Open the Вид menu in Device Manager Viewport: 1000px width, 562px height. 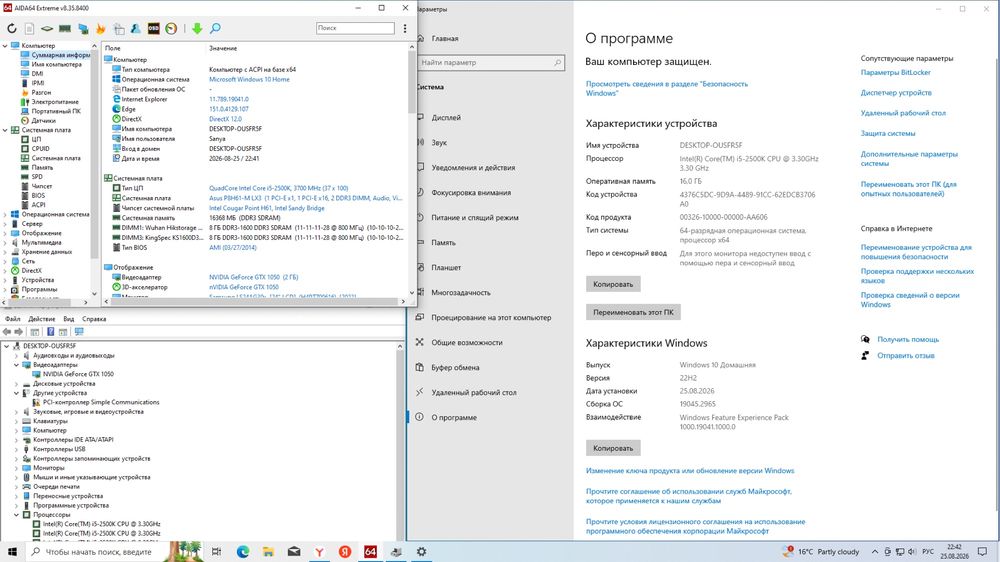tap(69, 319)
